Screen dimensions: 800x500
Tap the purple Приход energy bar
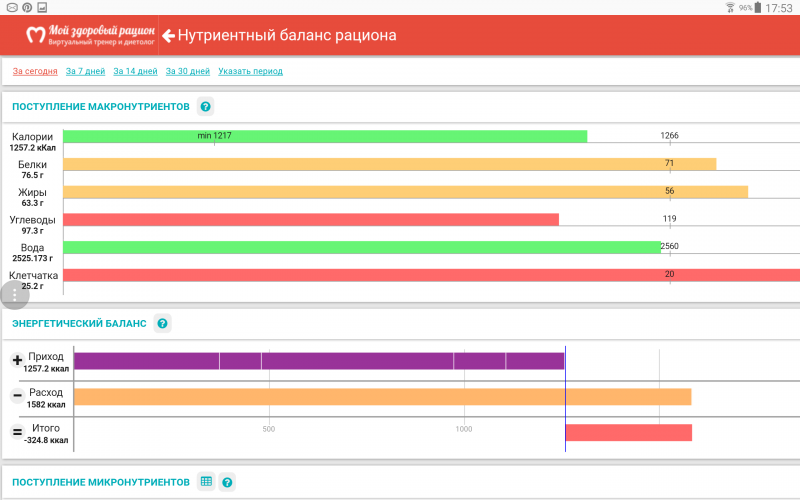318,361
